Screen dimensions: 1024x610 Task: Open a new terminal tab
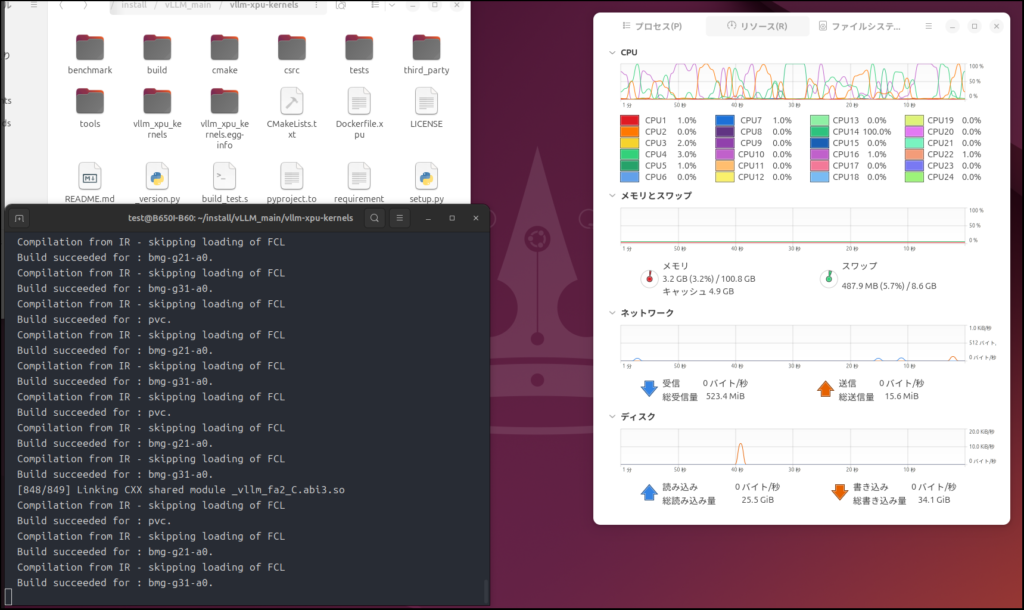[x=20, y=218]
